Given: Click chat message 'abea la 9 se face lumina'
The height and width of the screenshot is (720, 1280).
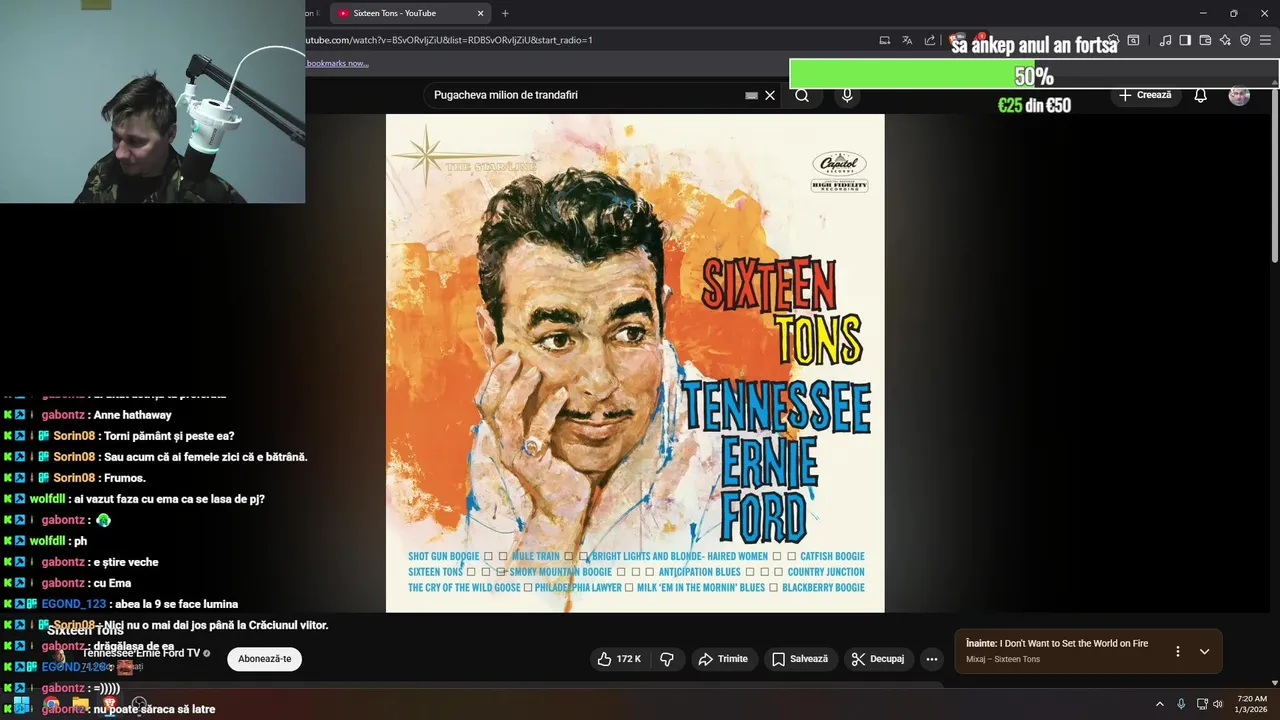Looking at the screenshot, I should (175, 604).
